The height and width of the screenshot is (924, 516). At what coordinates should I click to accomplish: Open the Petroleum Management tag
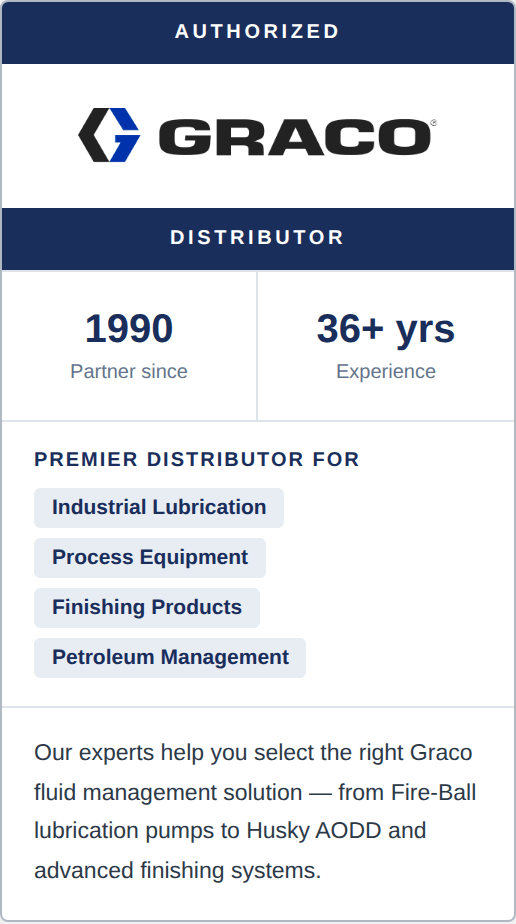point(170,658)
